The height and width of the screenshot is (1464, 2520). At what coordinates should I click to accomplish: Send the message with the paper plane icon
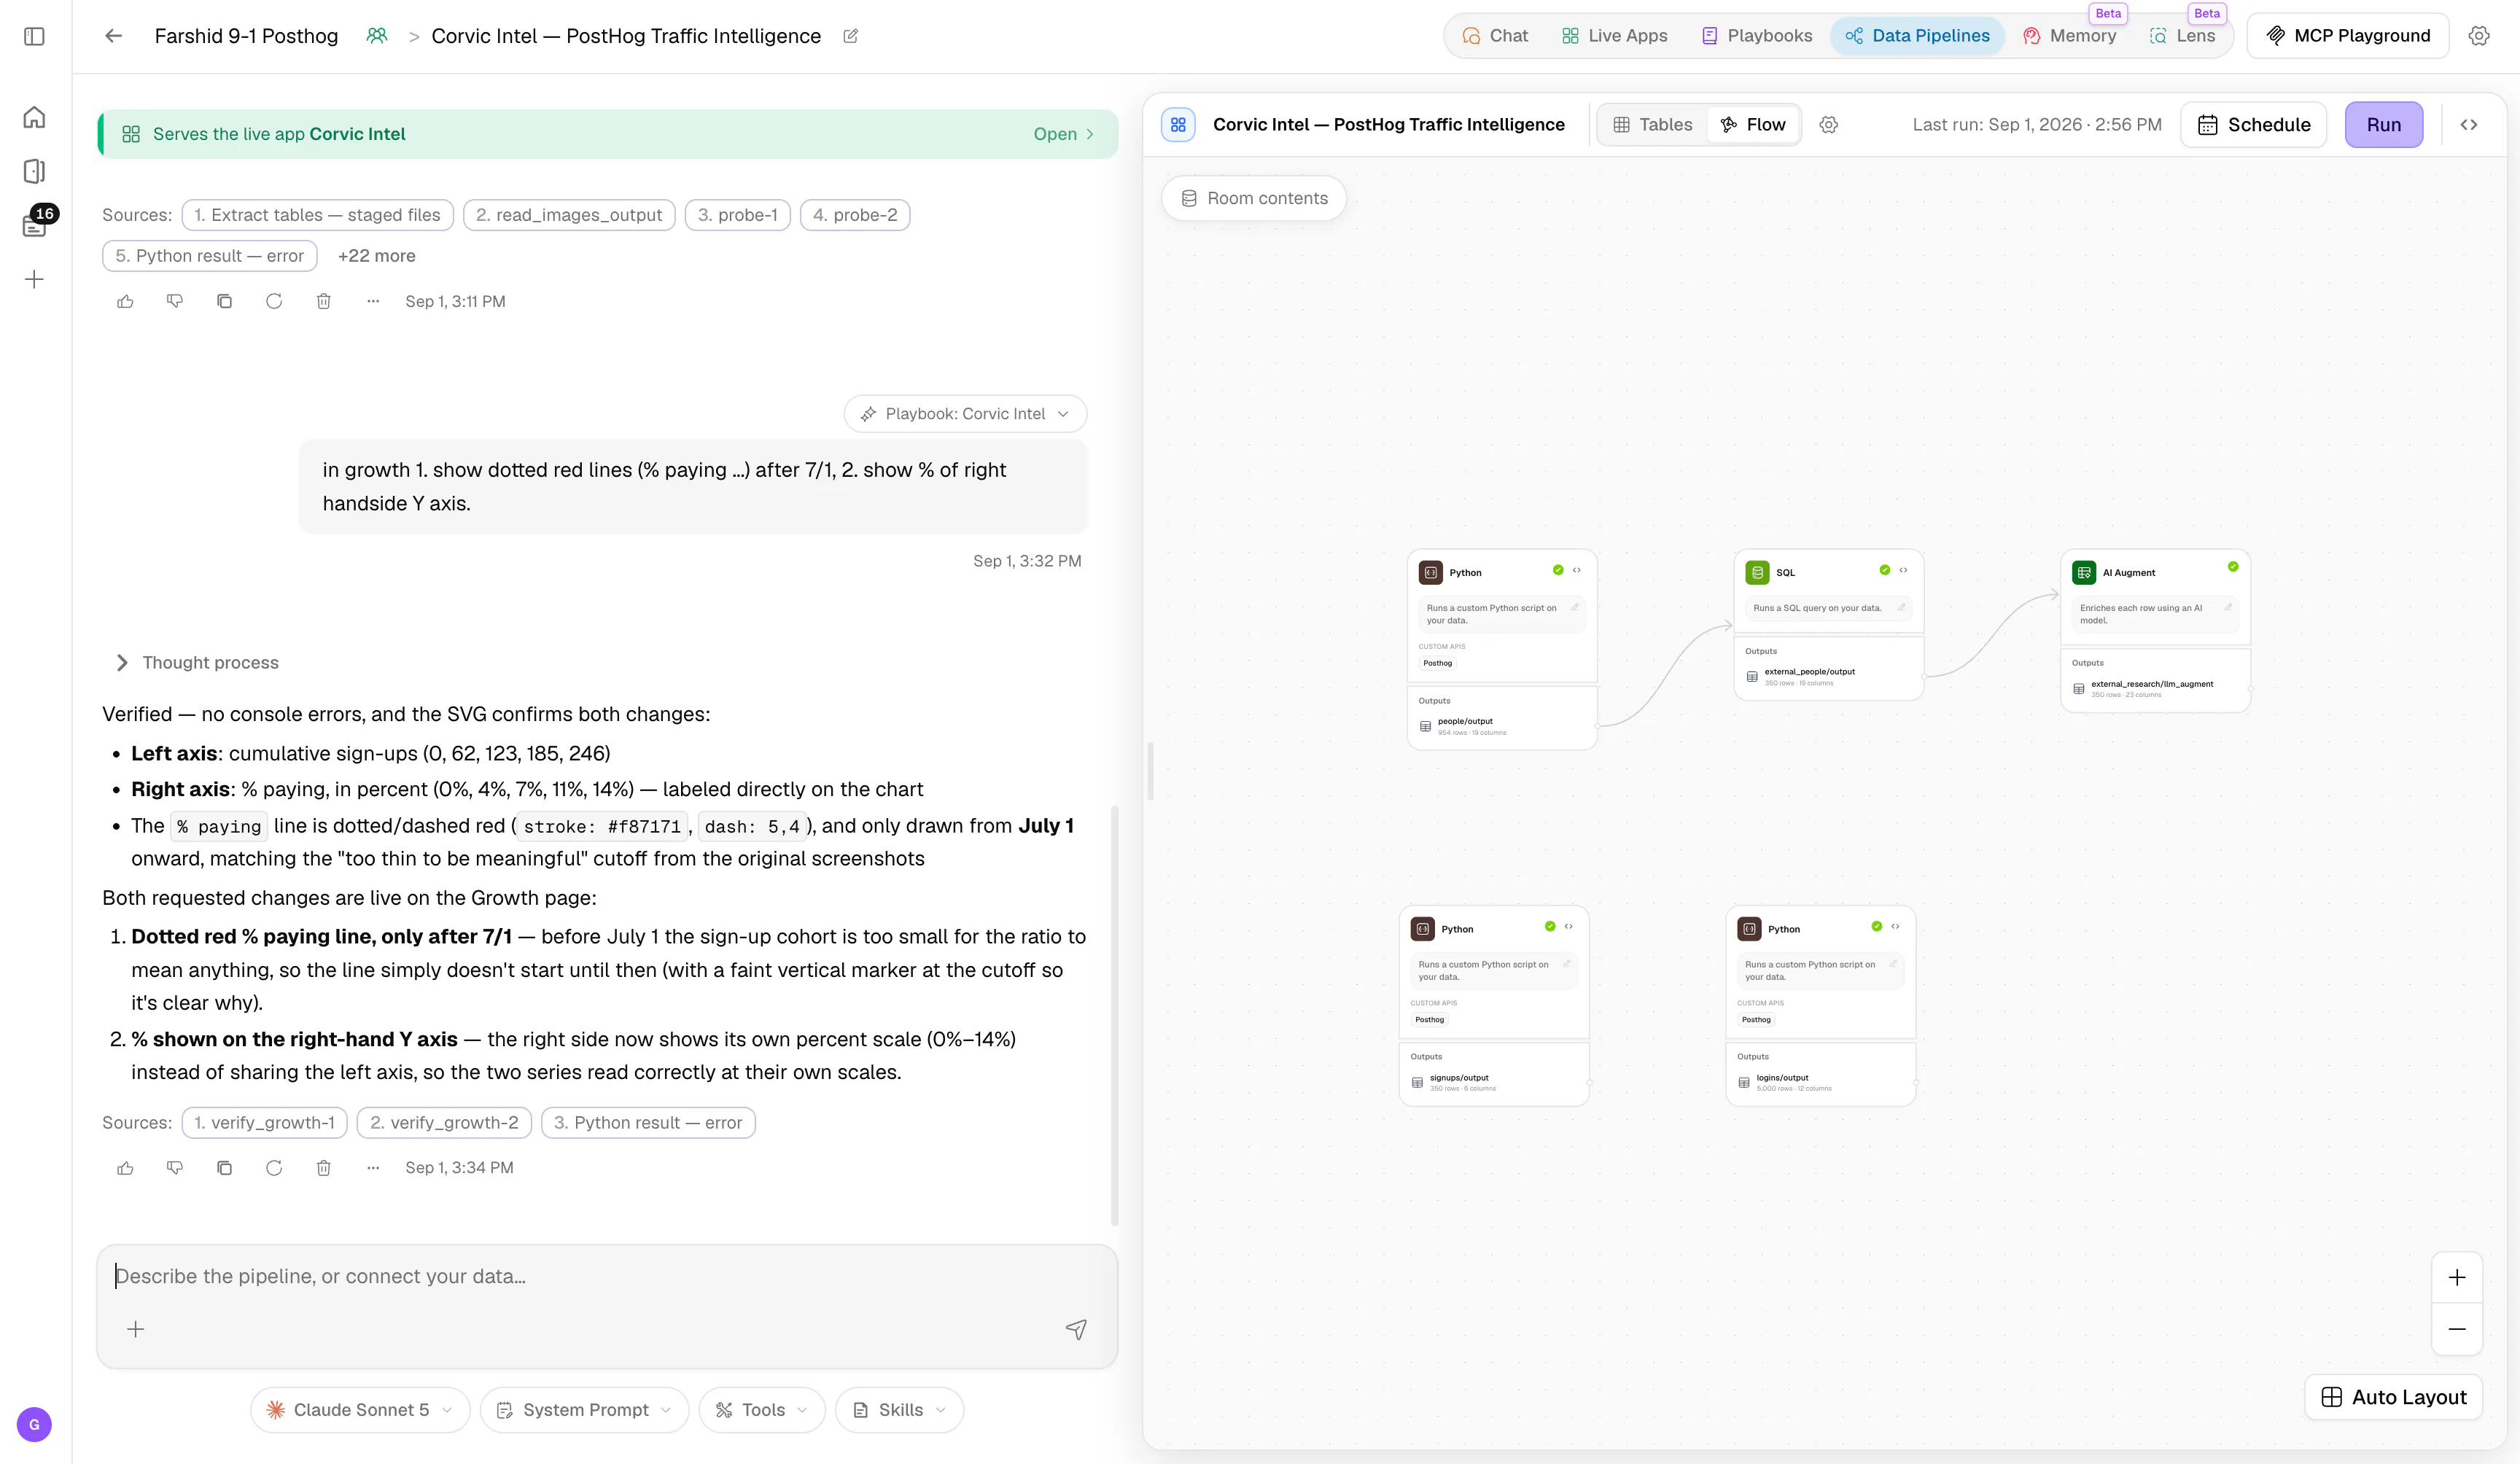tap(1076, 1329)
